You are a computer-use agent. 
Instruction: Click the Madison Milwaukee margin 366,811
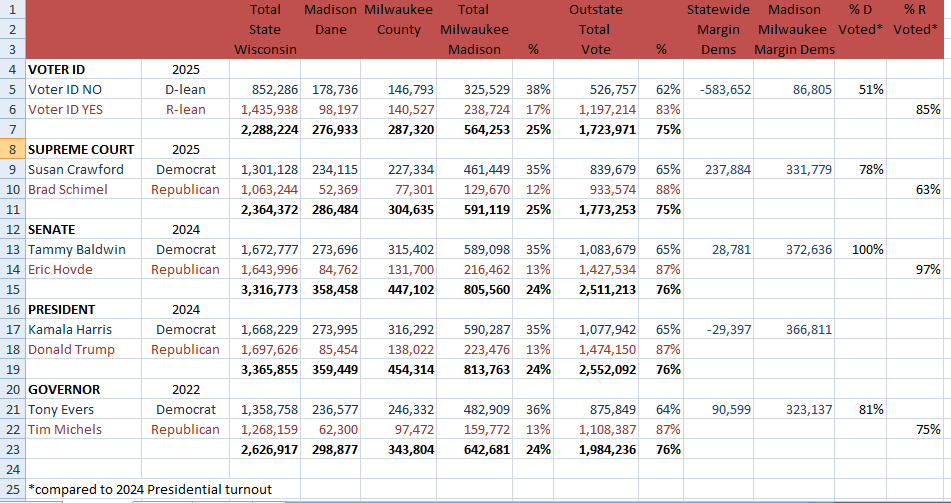(x=794, y=329)
